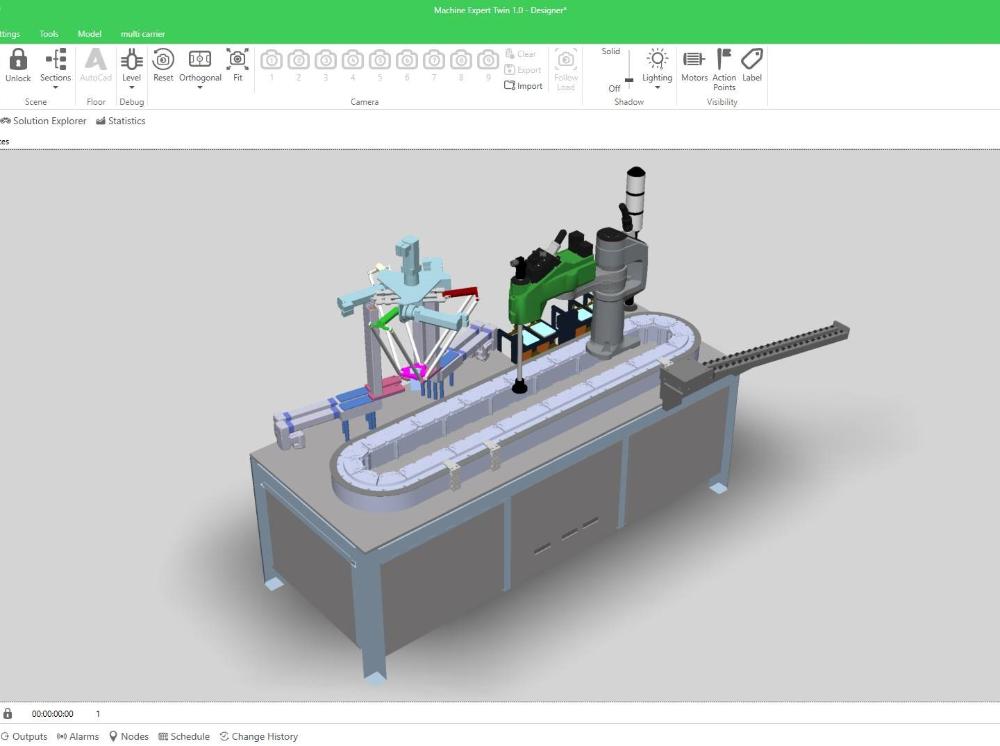Viewport: 1000px width, 746px height.
Task: Select camera preset 2
Action: click(298, 61)
